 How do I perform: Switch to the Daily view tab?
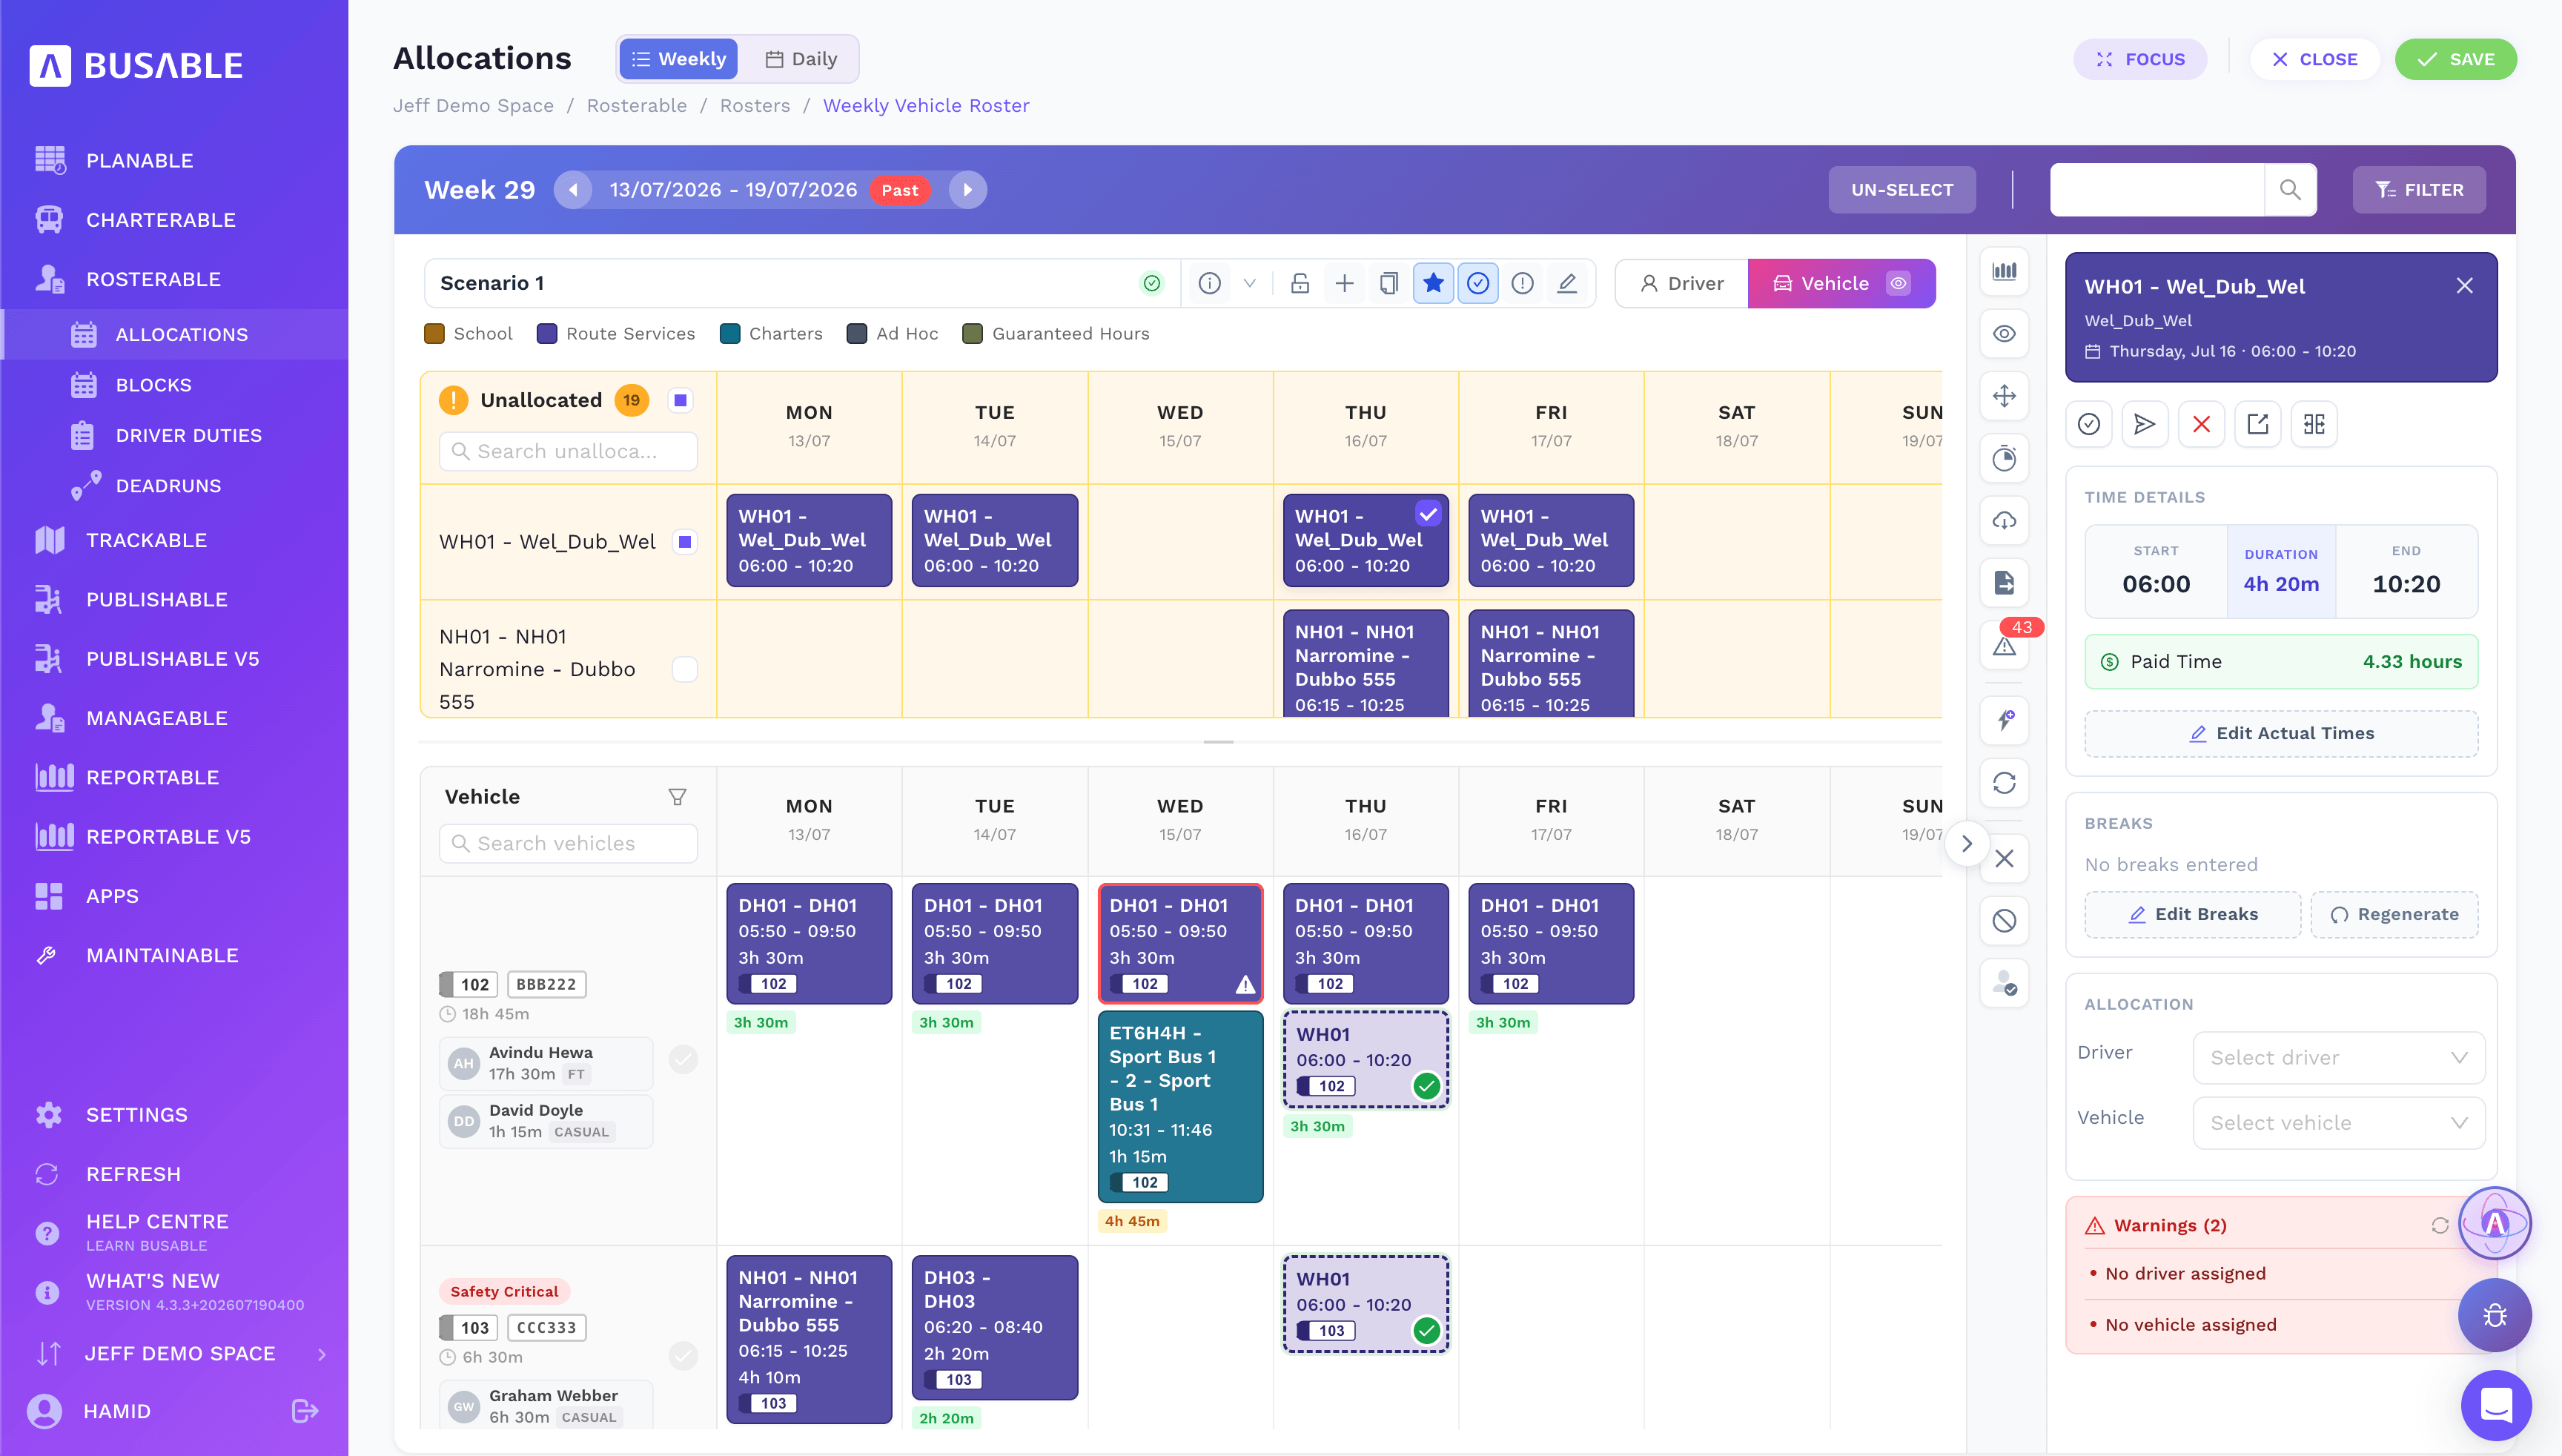coord(801,59)
